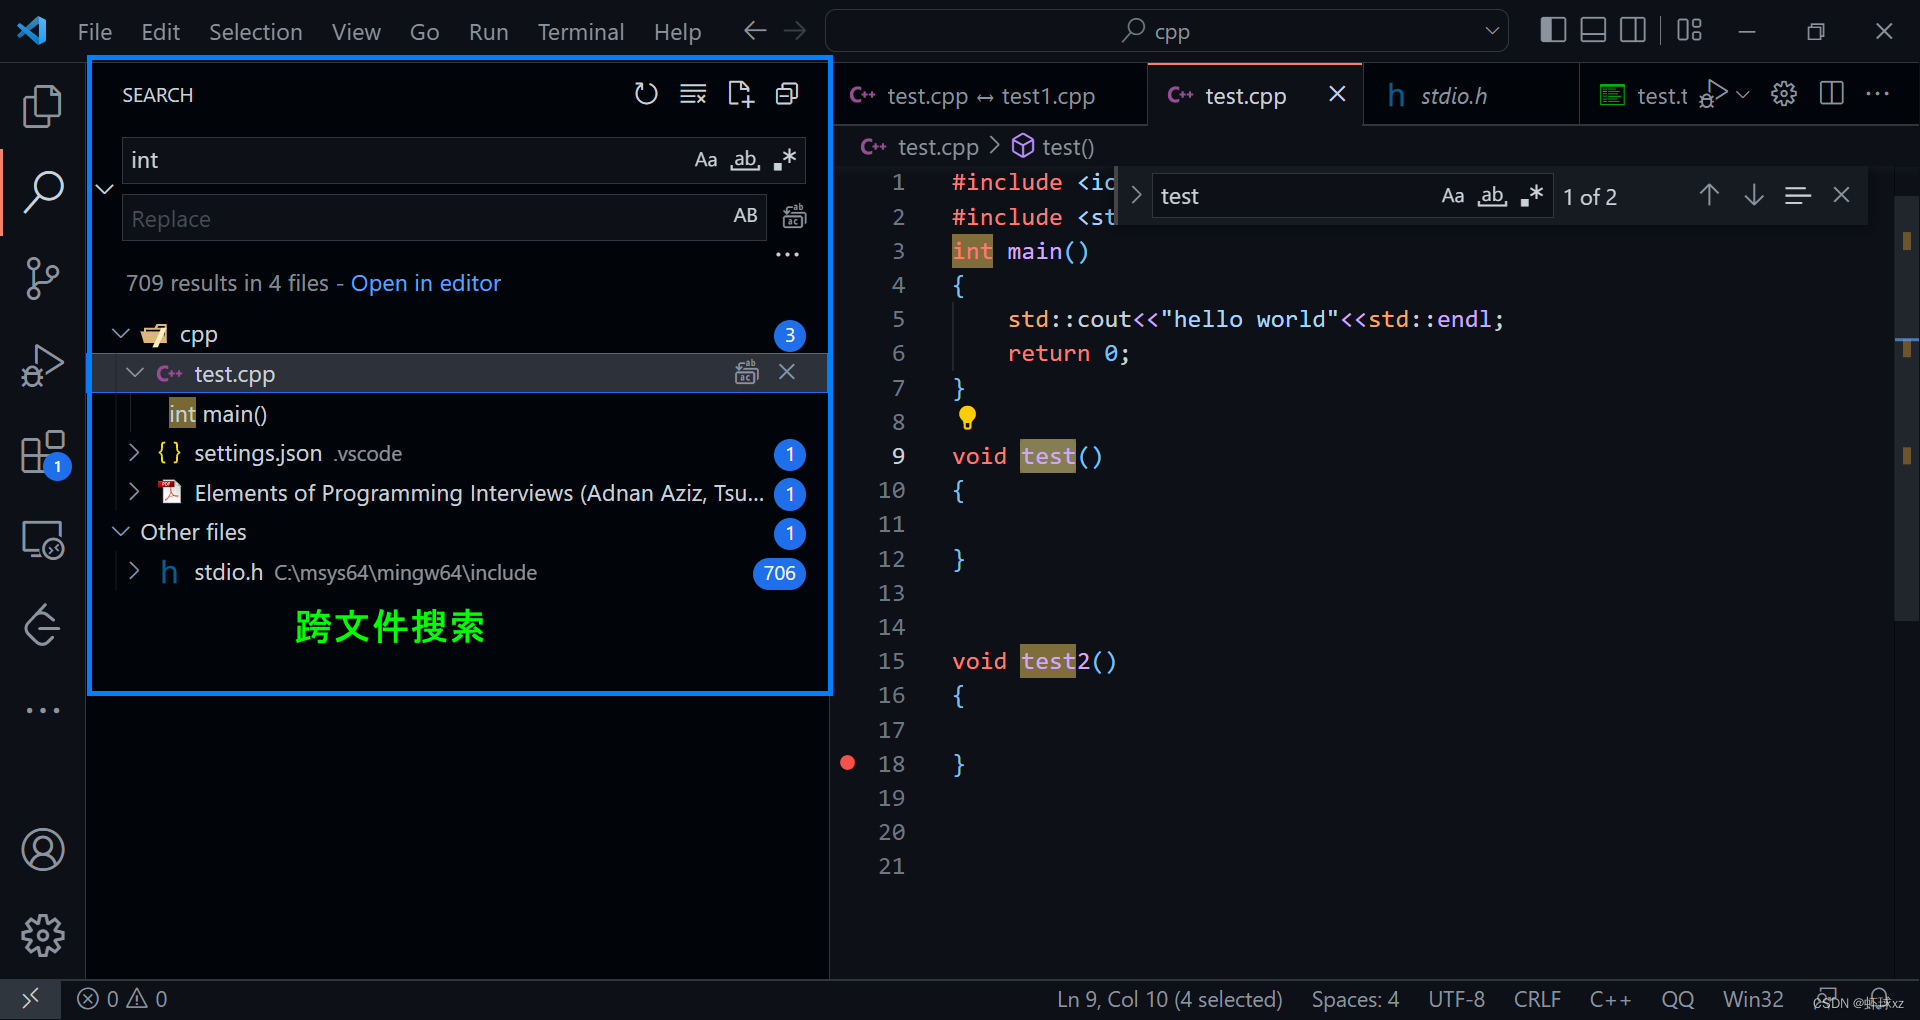
Task: Toggle Match Whole Word in find widget
Action: tap(1493, 196)
